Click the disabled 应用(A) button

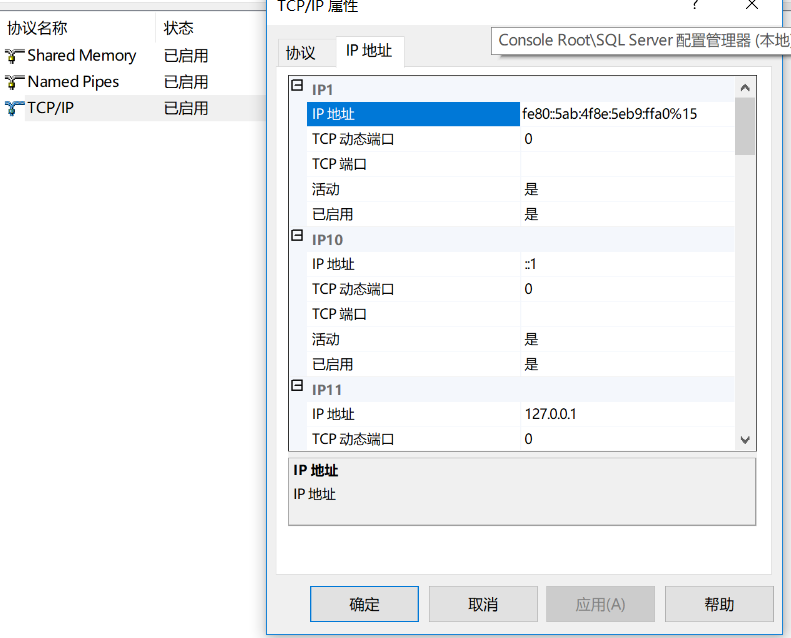600,604
